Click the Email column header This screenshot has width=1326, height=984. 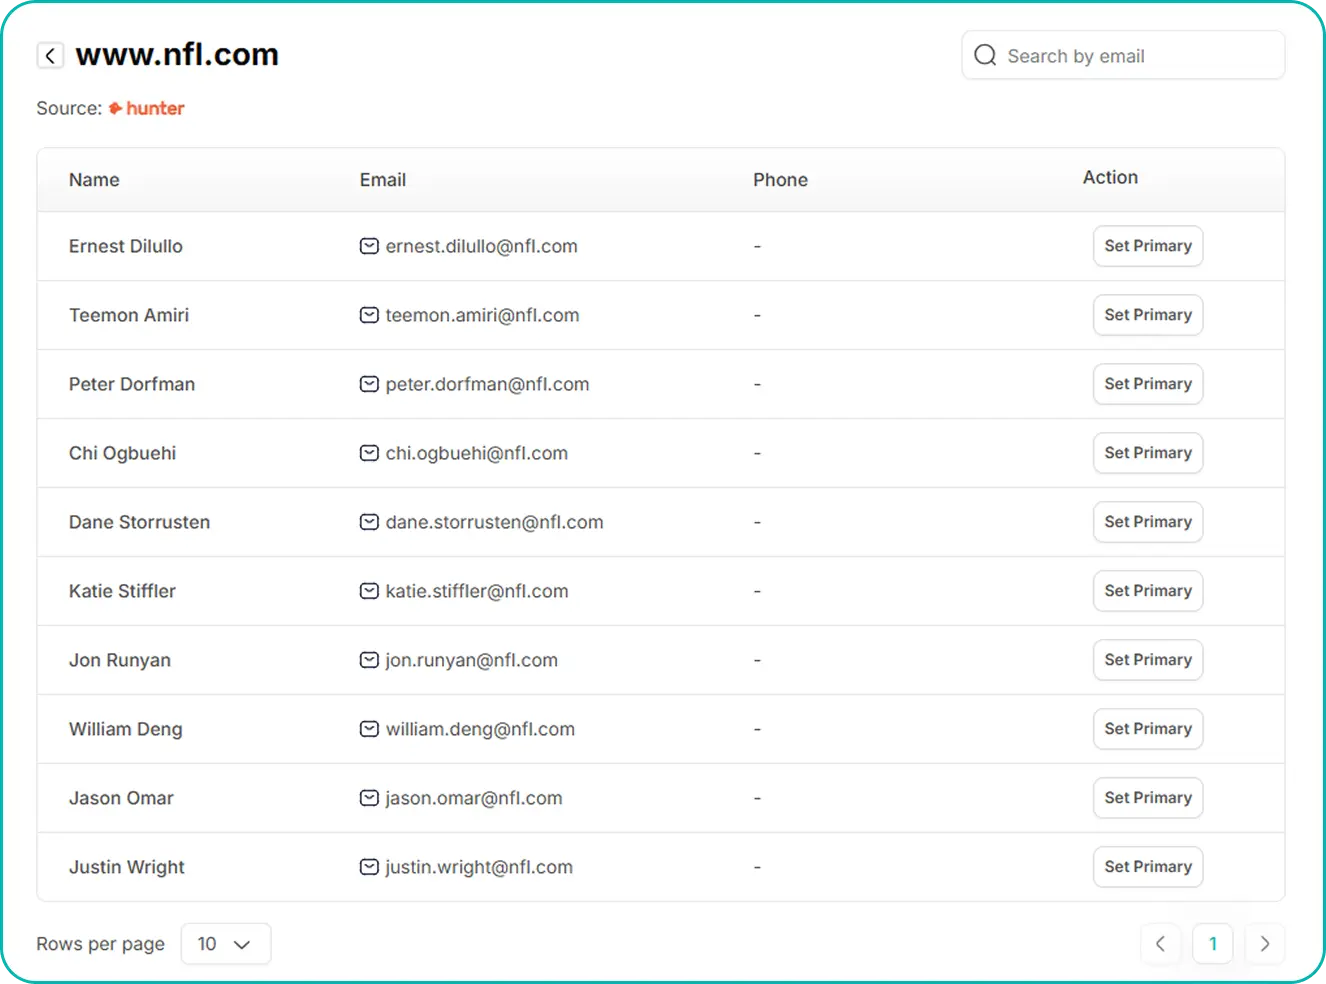(383, 180)
